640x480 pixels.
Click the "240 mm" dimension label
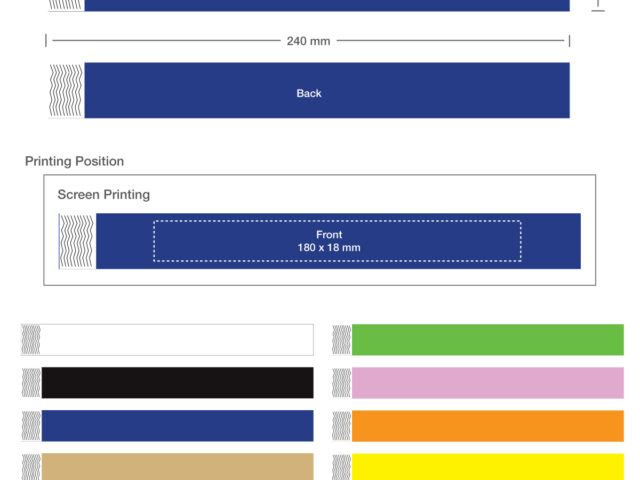308,41
